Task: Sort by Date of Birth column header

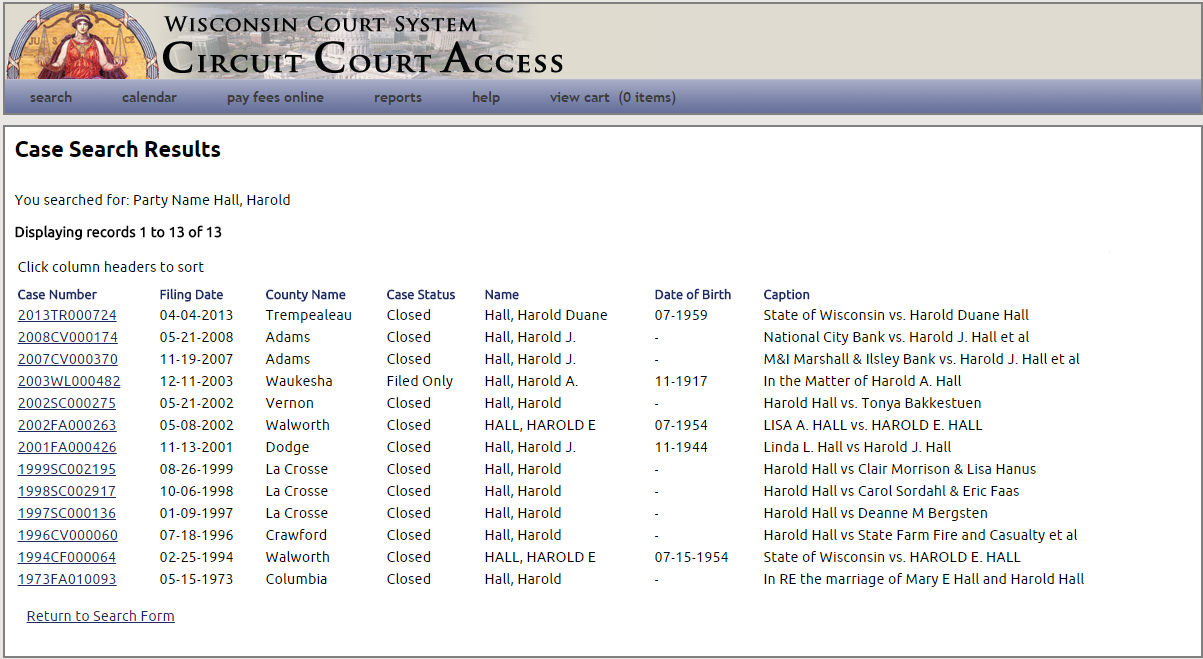Action: coord(693,295)
